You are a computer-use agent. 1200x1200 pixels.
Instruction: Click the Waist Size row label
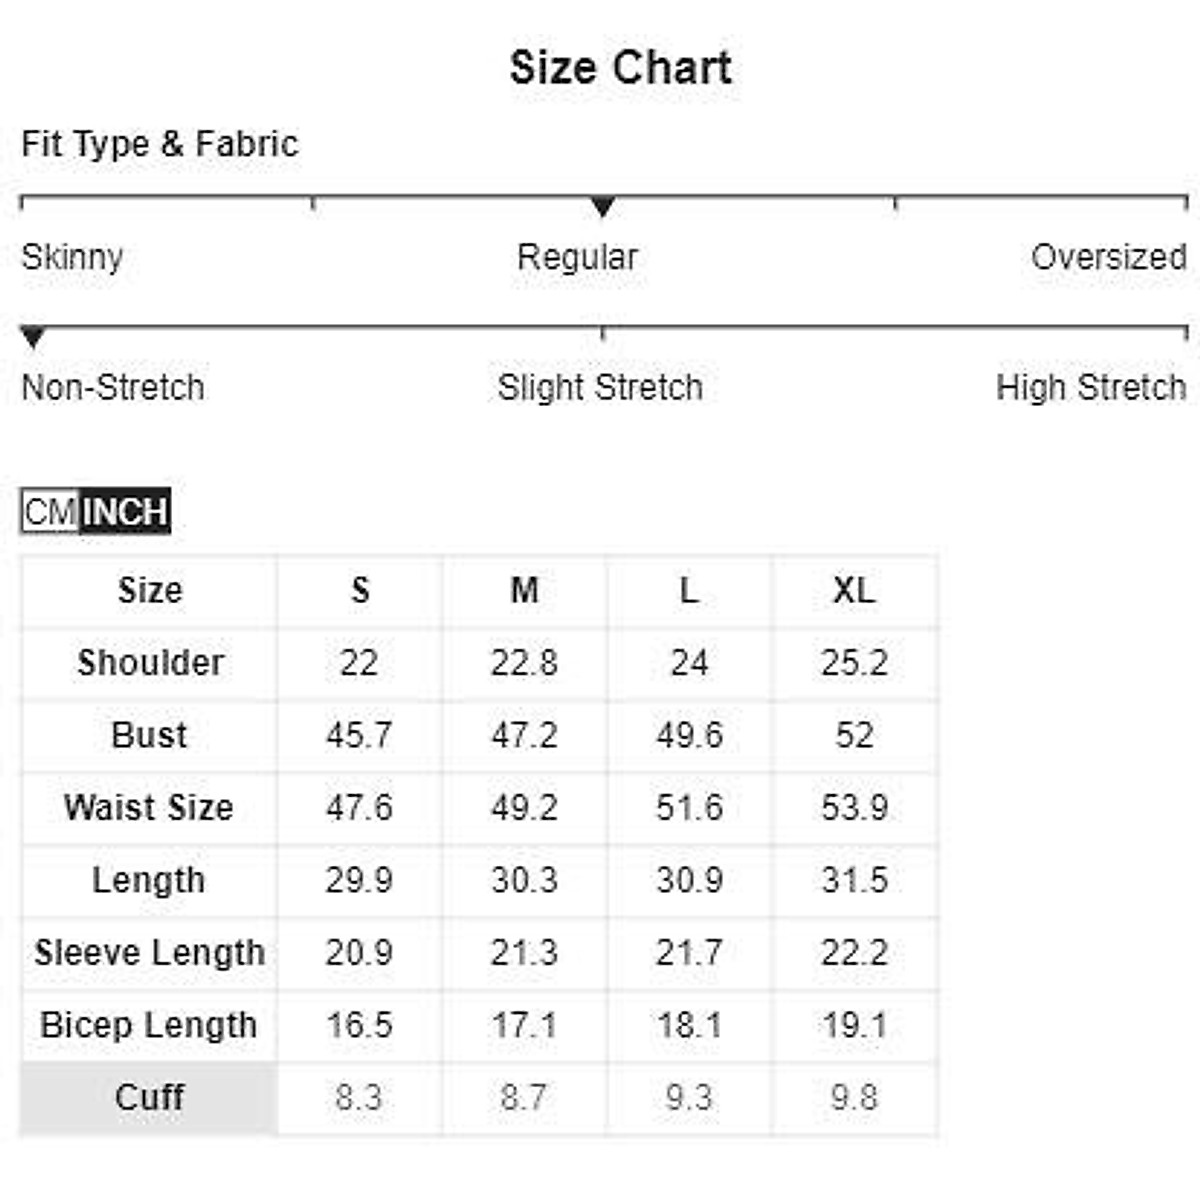[149, 807]
